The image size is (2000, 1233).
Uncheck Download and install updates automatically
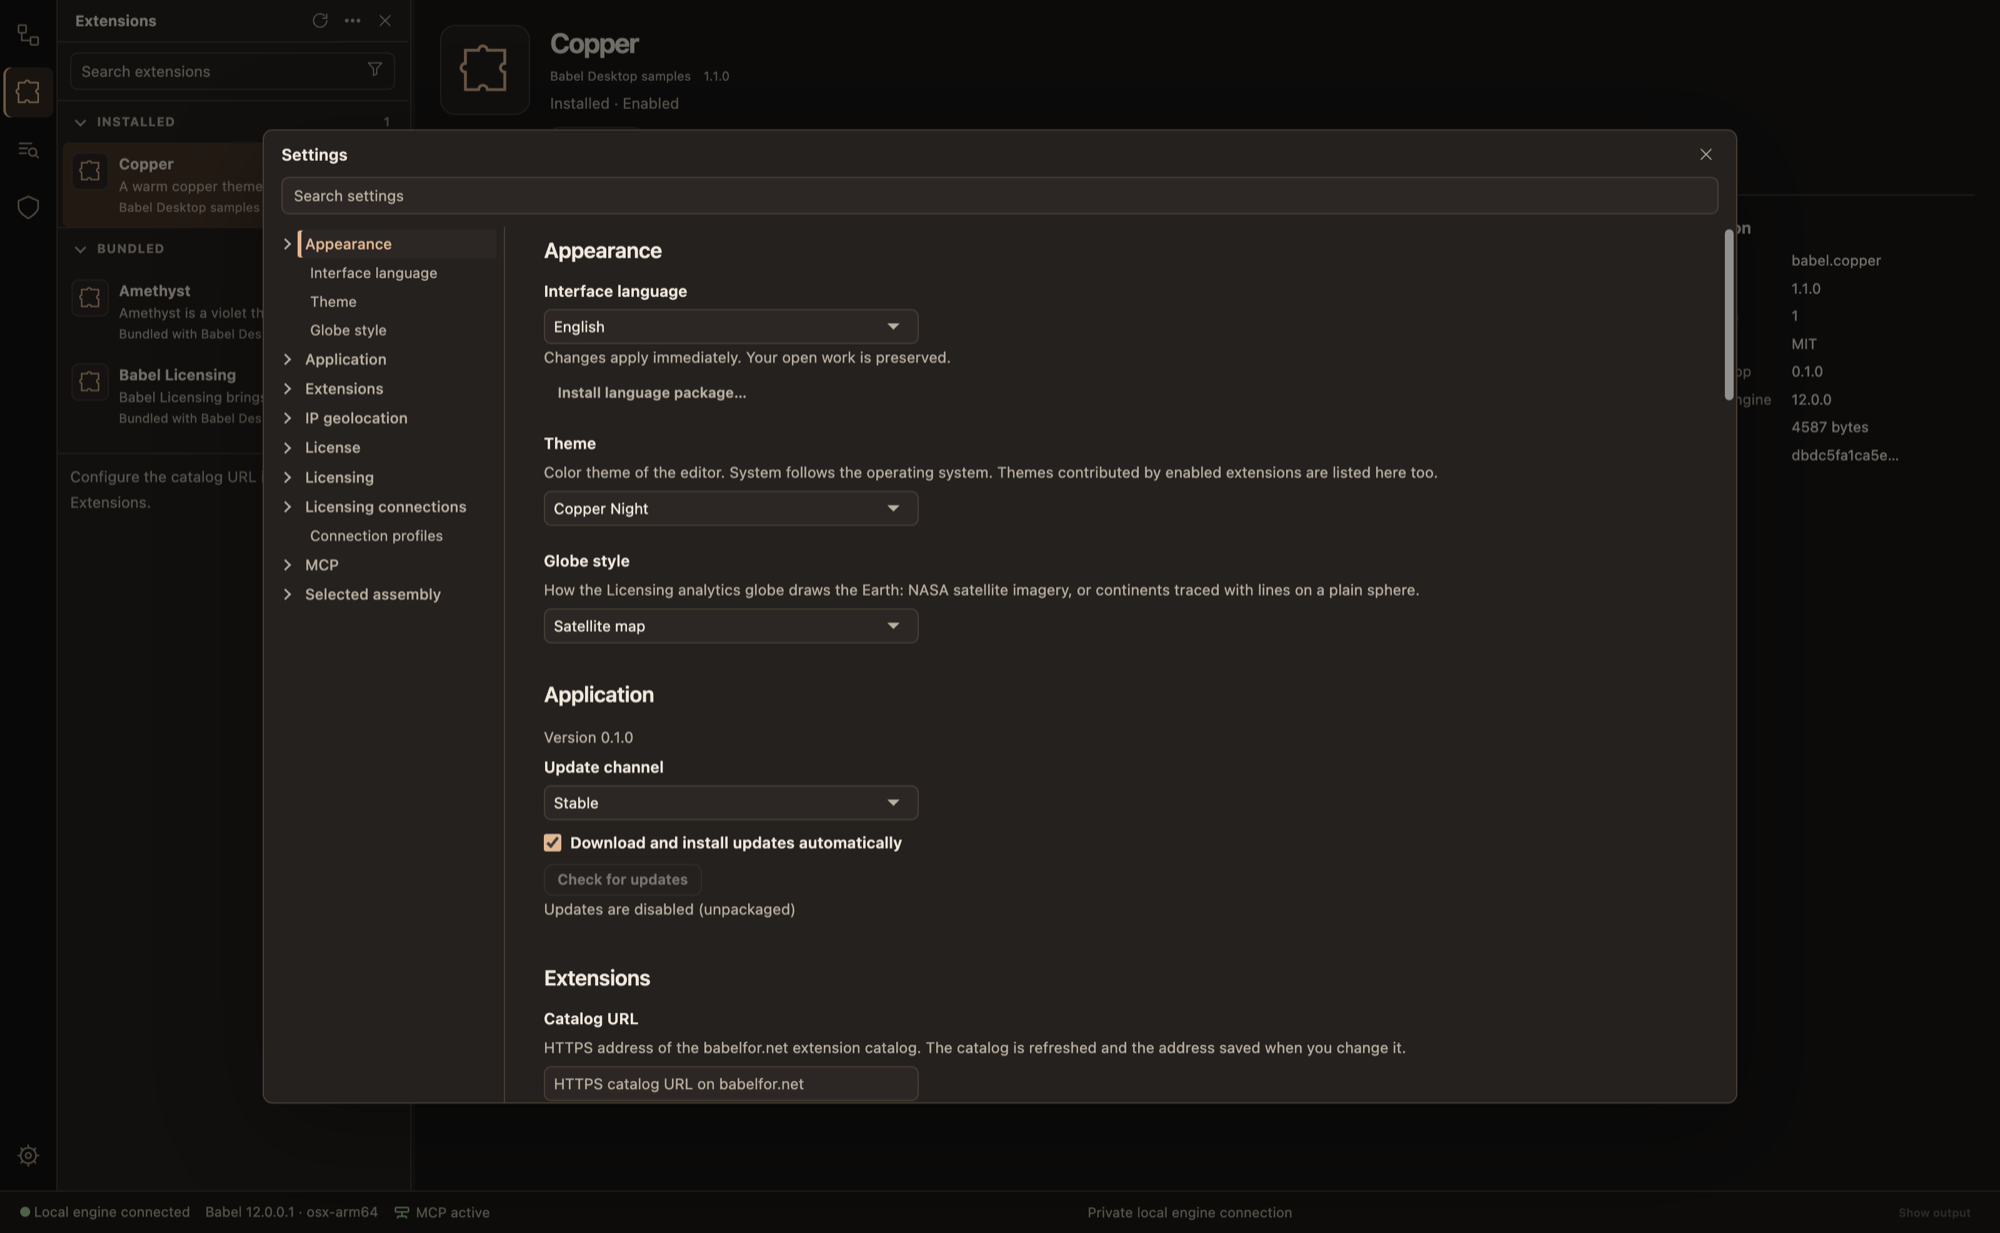552,843
